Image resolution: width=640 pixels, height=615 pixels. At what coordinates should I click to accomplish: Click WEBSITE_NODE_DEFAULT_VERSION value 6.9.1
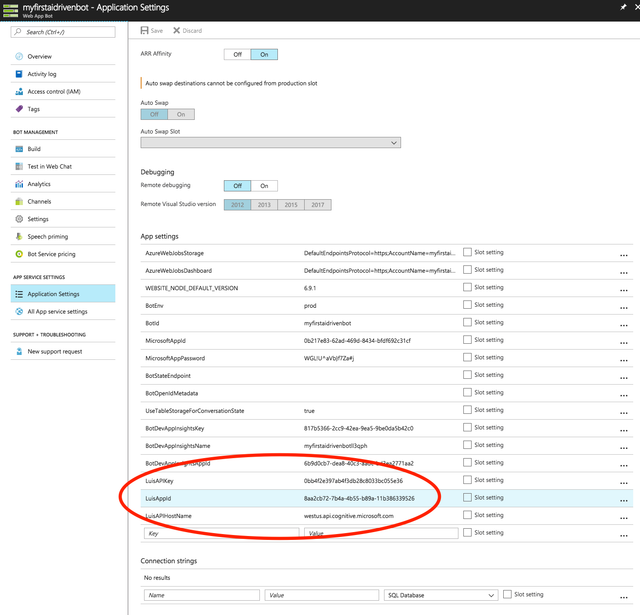tap(310, 288)
